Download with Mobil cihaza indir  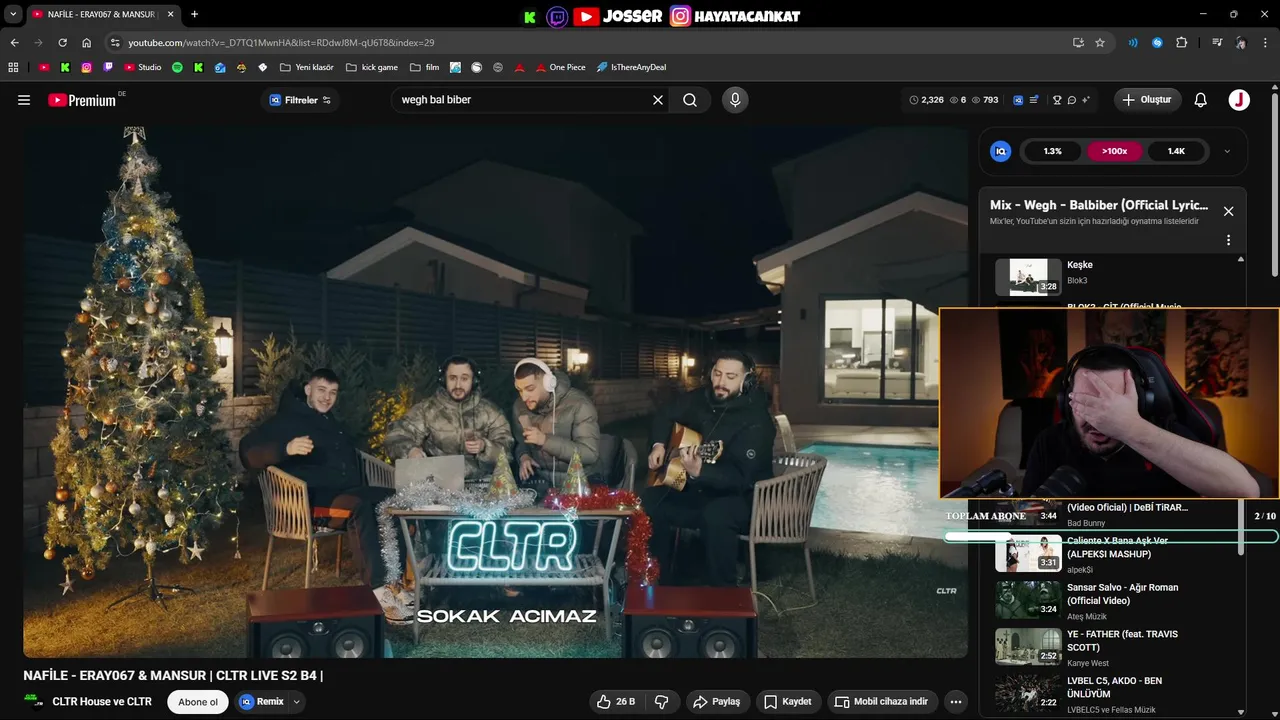pyautogui.click(x=881, y=702)
